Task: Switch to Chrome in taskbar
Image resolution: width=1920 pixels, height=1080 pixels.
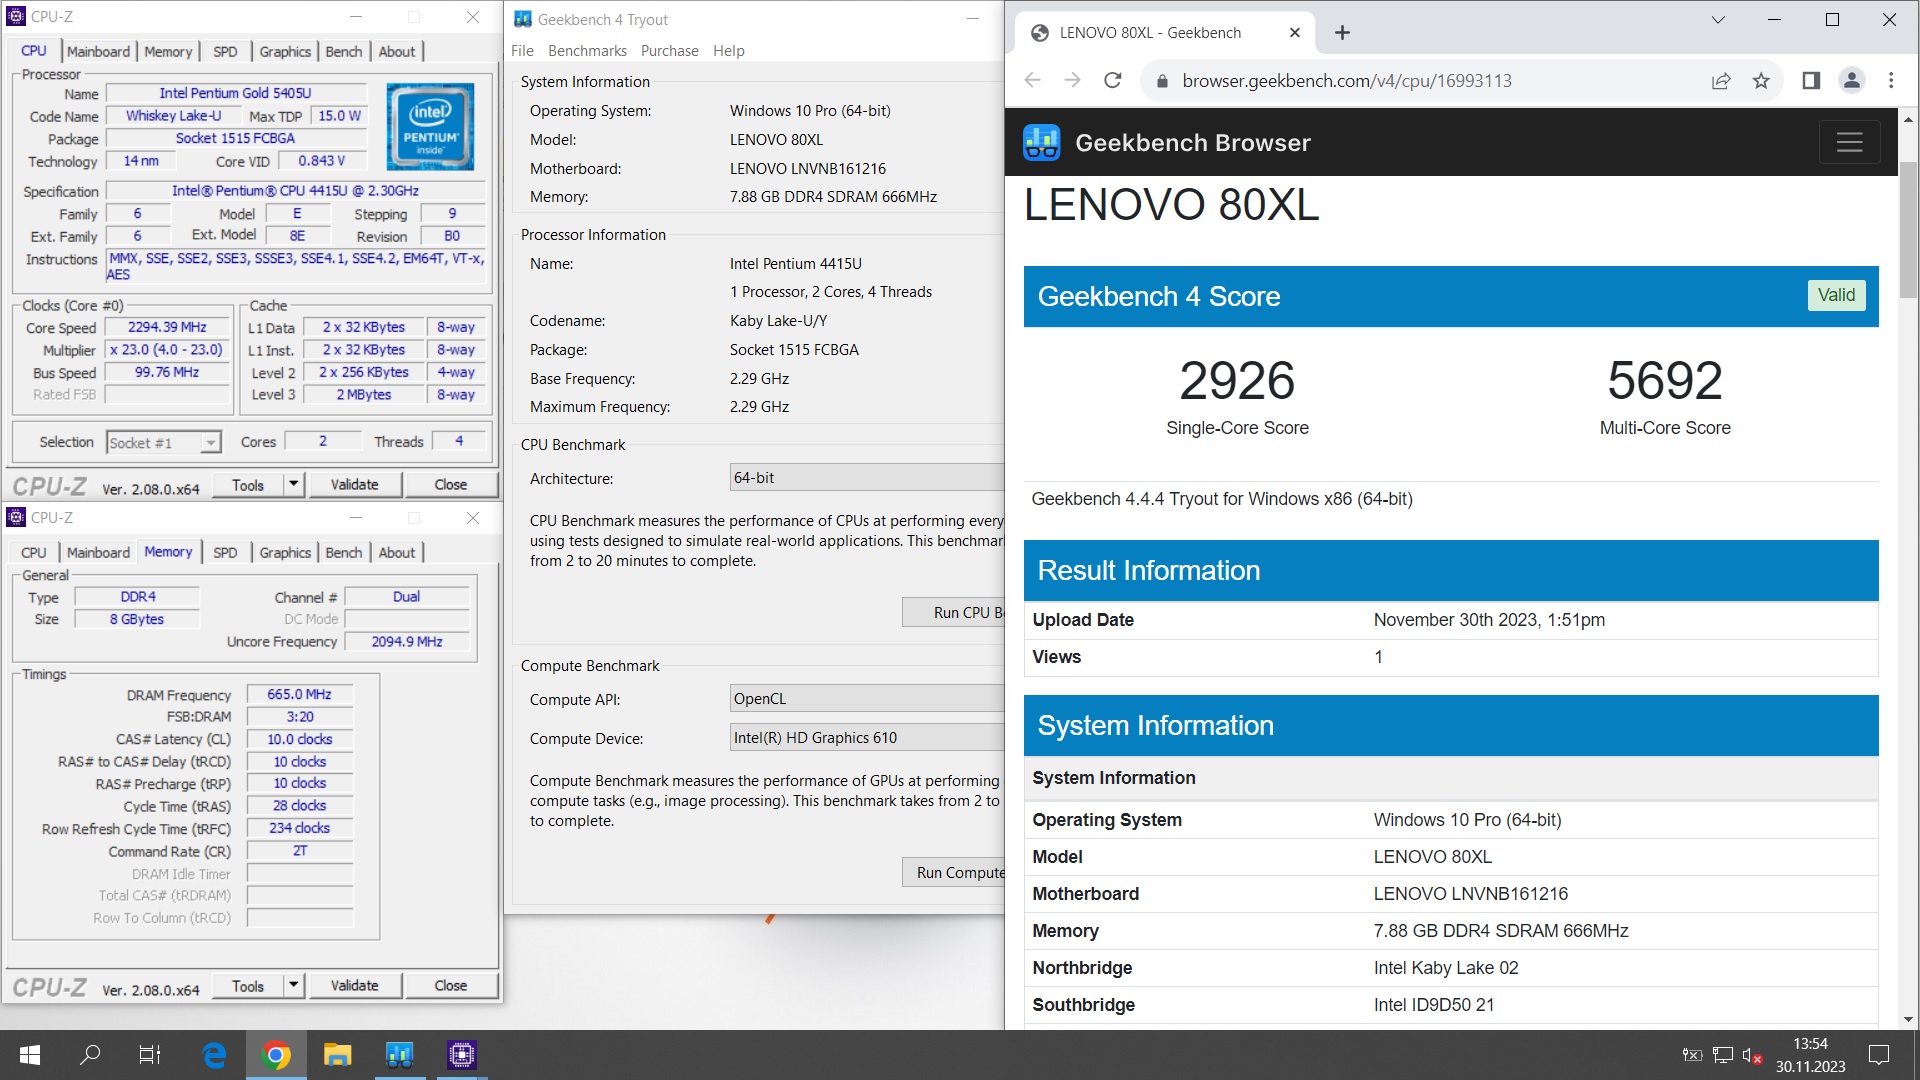Action: point(276,1055)
